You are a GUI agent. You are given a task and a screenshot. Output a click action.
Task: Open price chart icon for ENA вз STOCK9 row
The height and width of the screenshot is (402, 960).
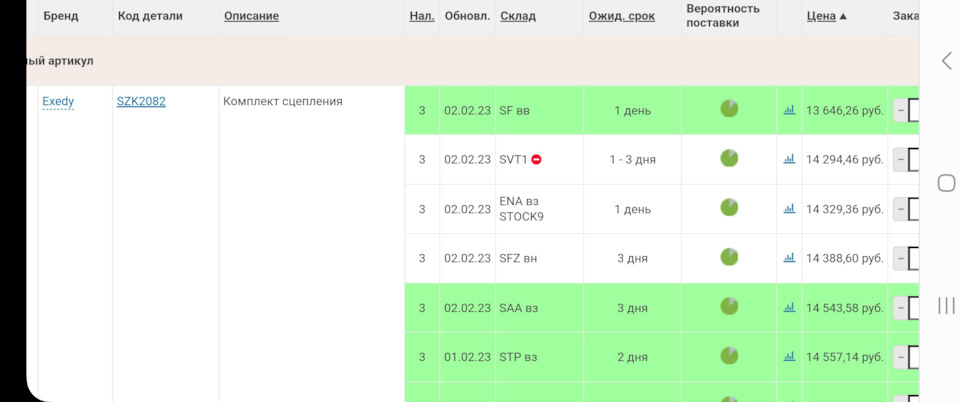(x=789, y=209)
